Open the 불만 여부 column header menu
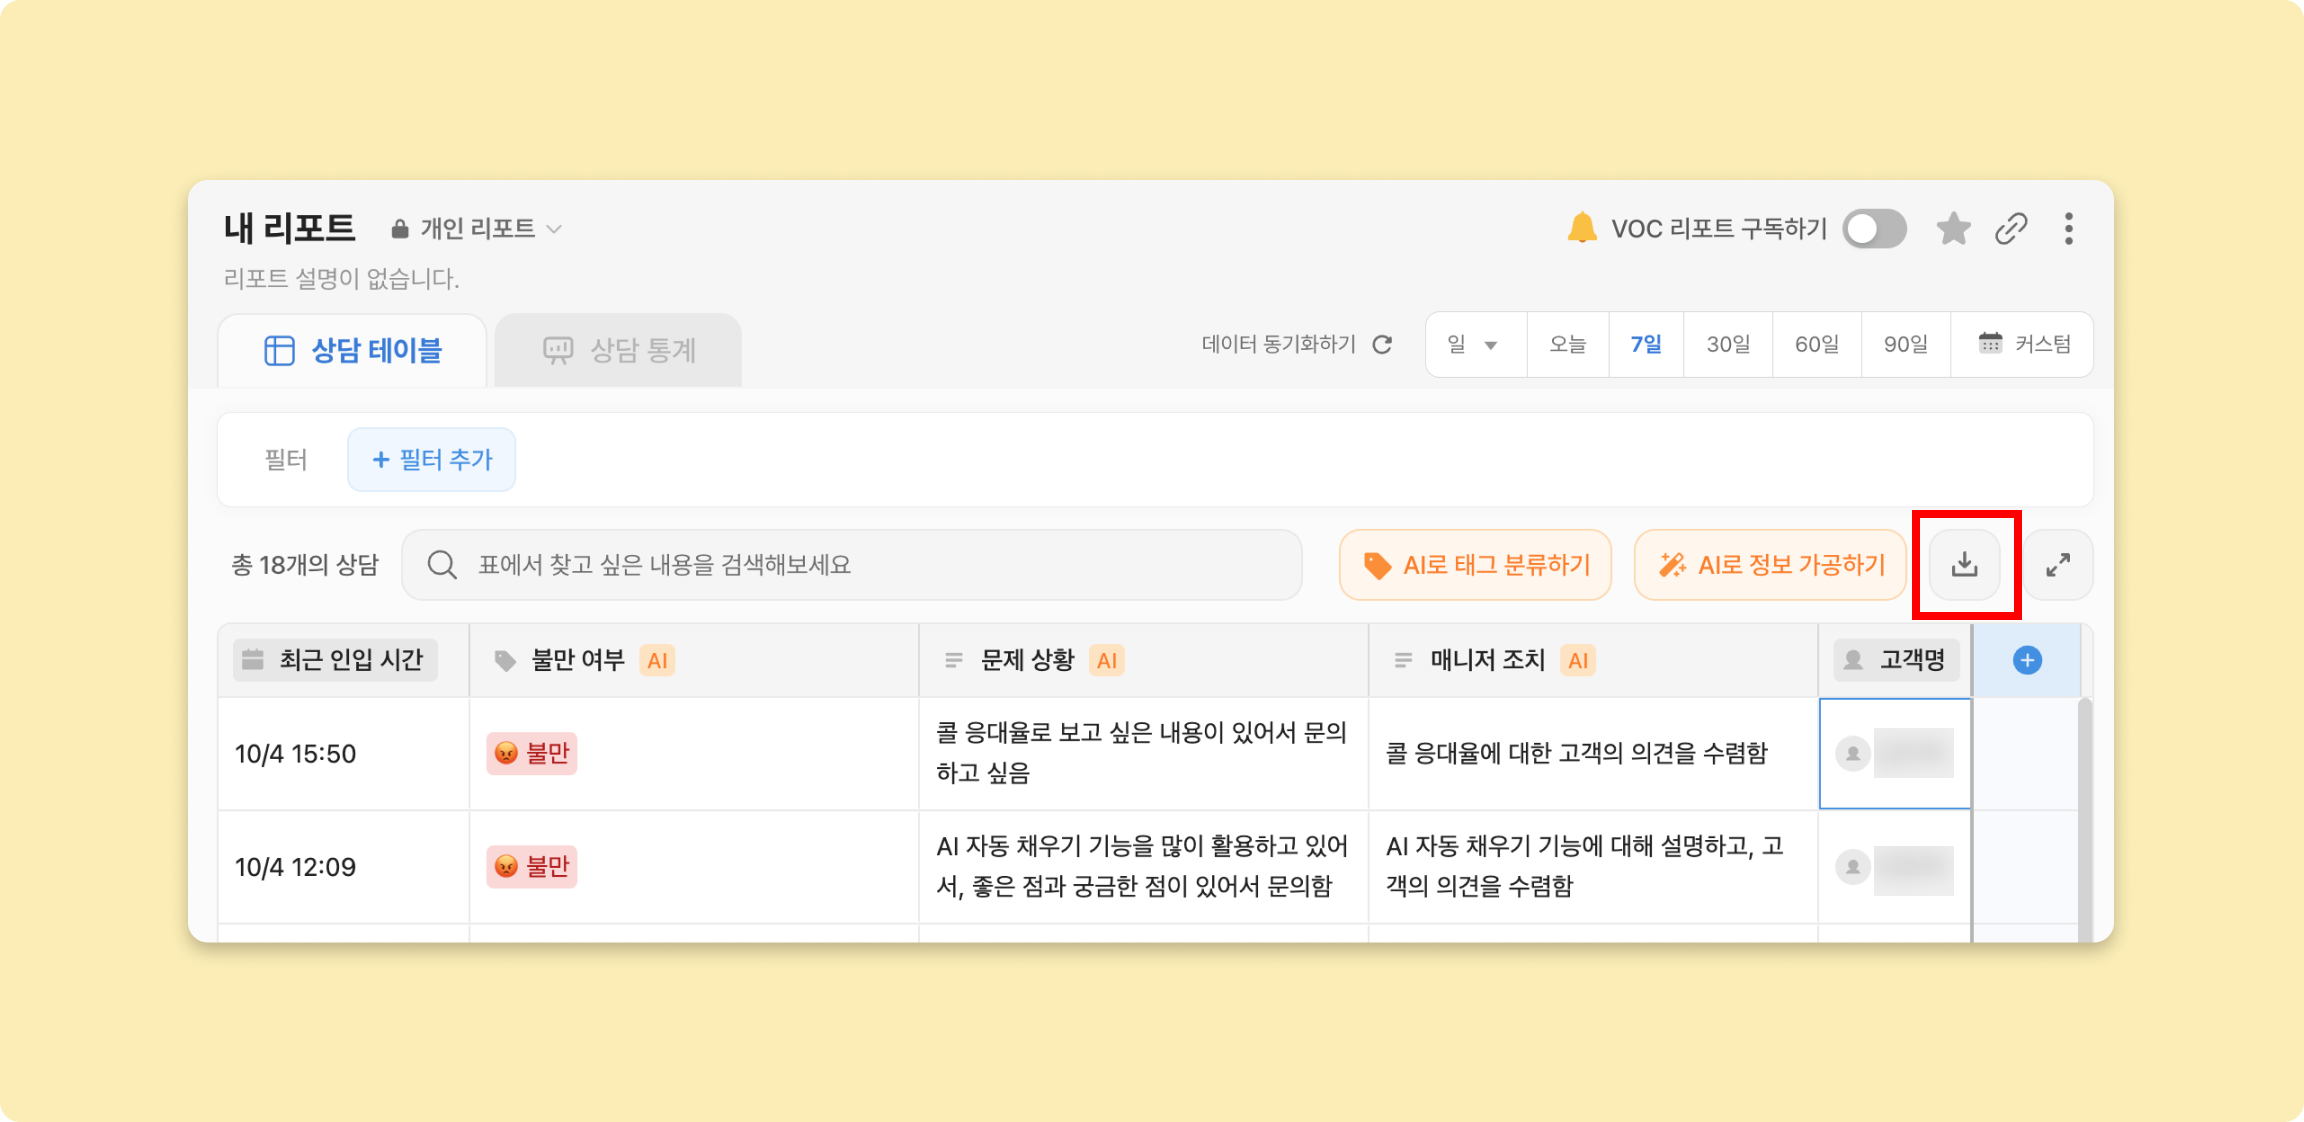Image resolution: width=2304 pixels, height=1122 pixels. coord(579,660)
